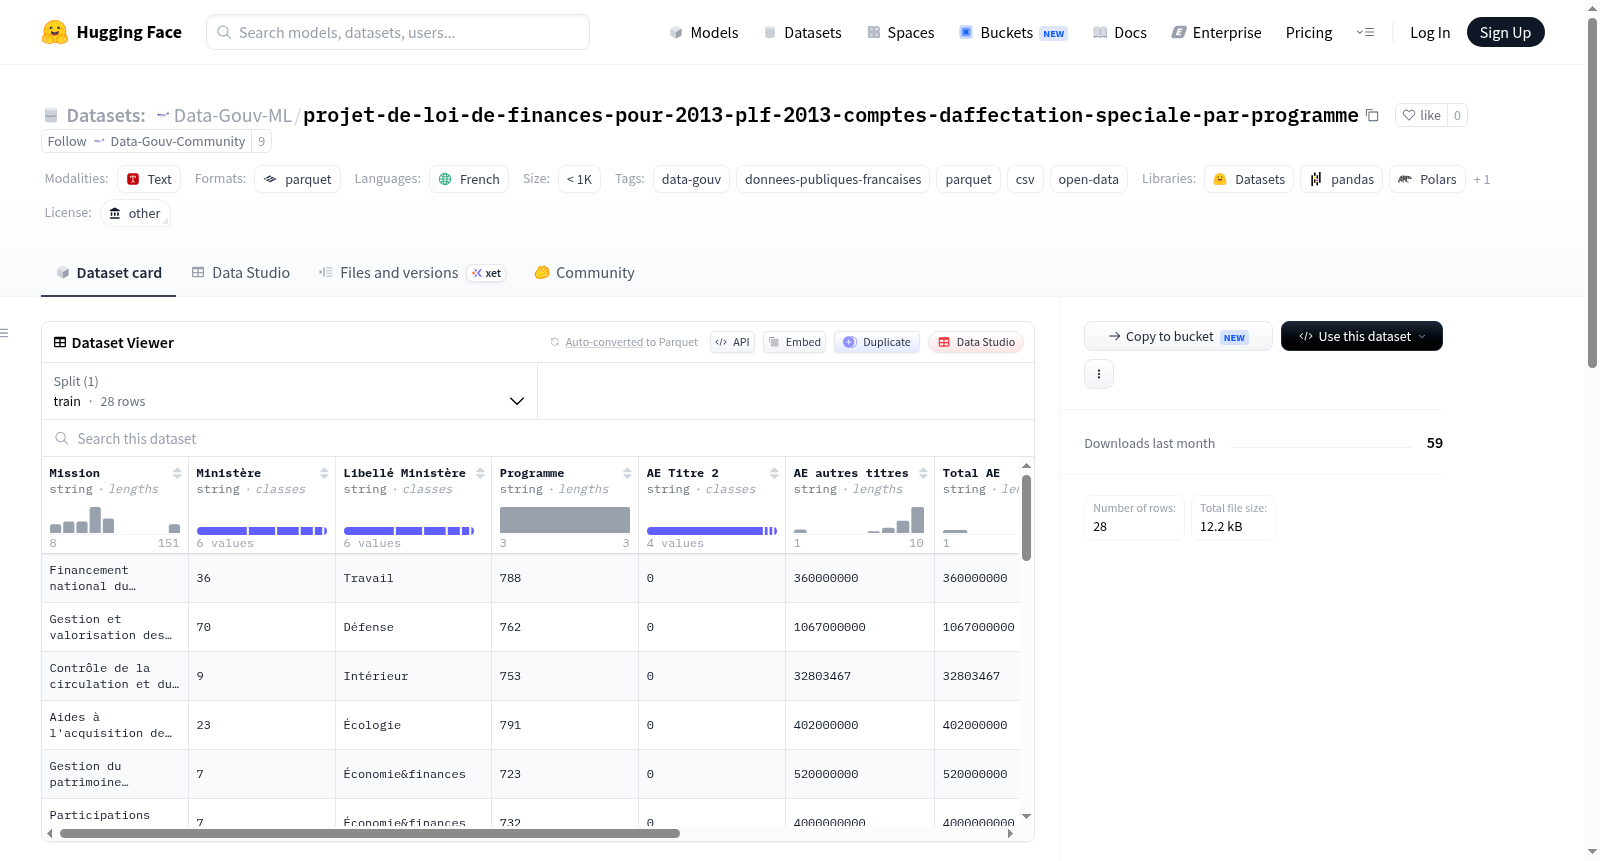
Task: Select the data-gouv tag
Action: (691, 179)
